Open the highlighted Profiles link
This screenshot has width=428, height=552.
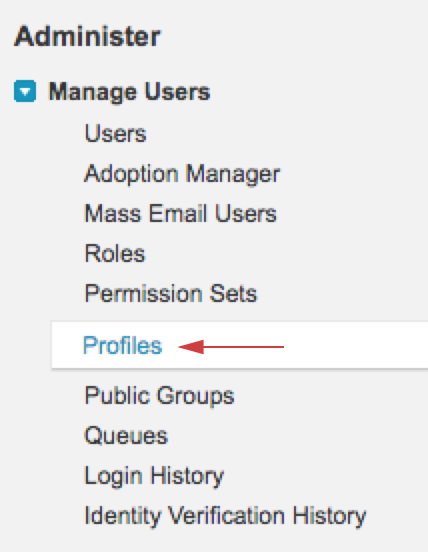coord(122,345)
